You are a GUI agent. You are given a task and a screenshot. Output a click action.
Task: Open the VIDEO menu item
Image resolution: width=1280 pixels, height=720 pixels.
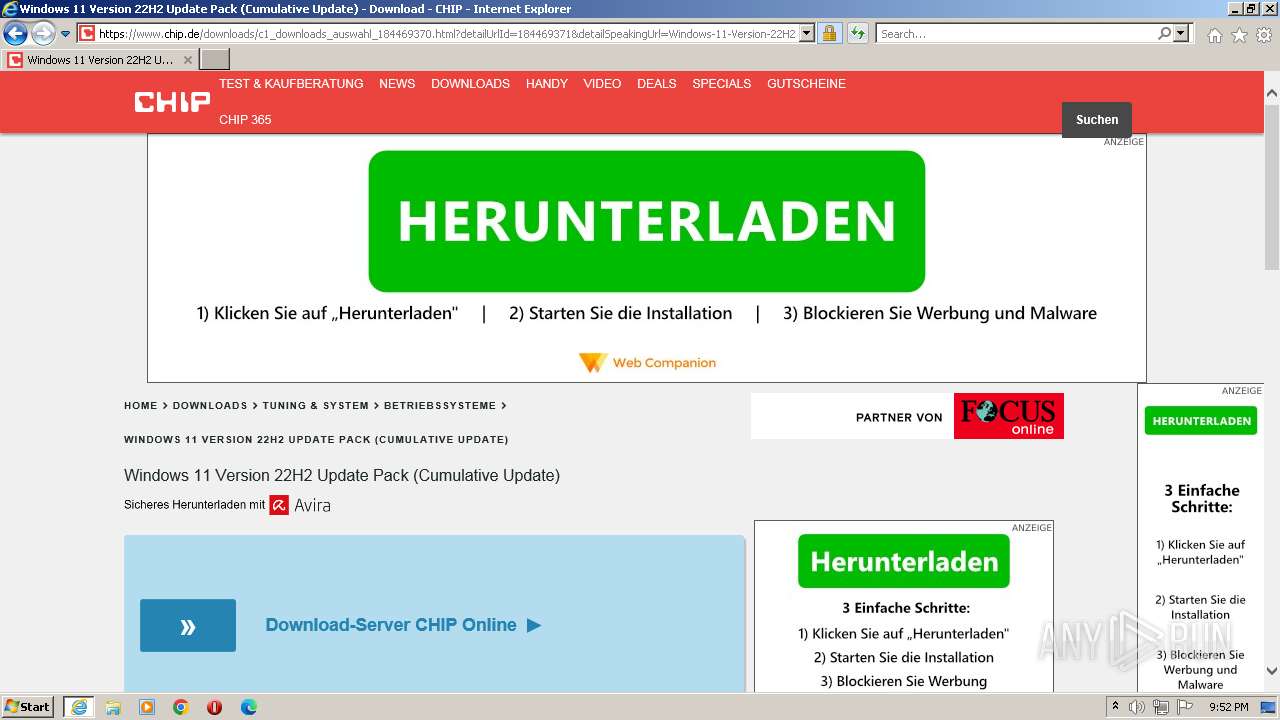pos(602,84)
